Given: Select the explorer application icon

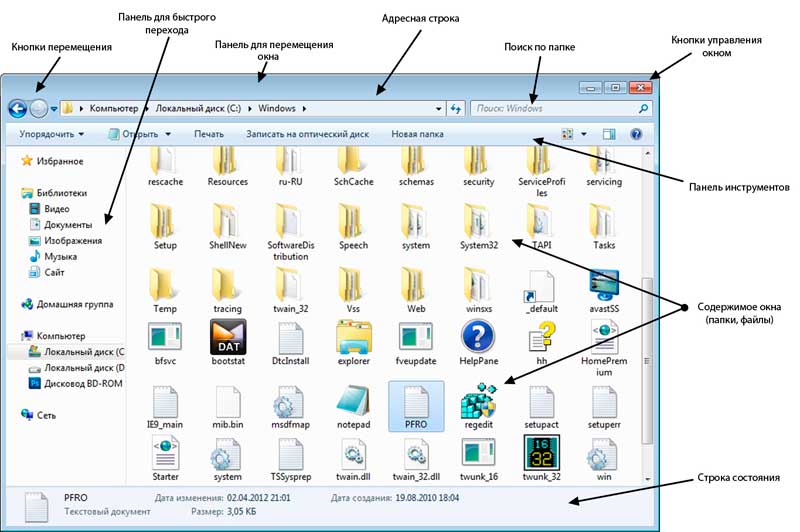Looking at the screenshot, I should (354, 337).
